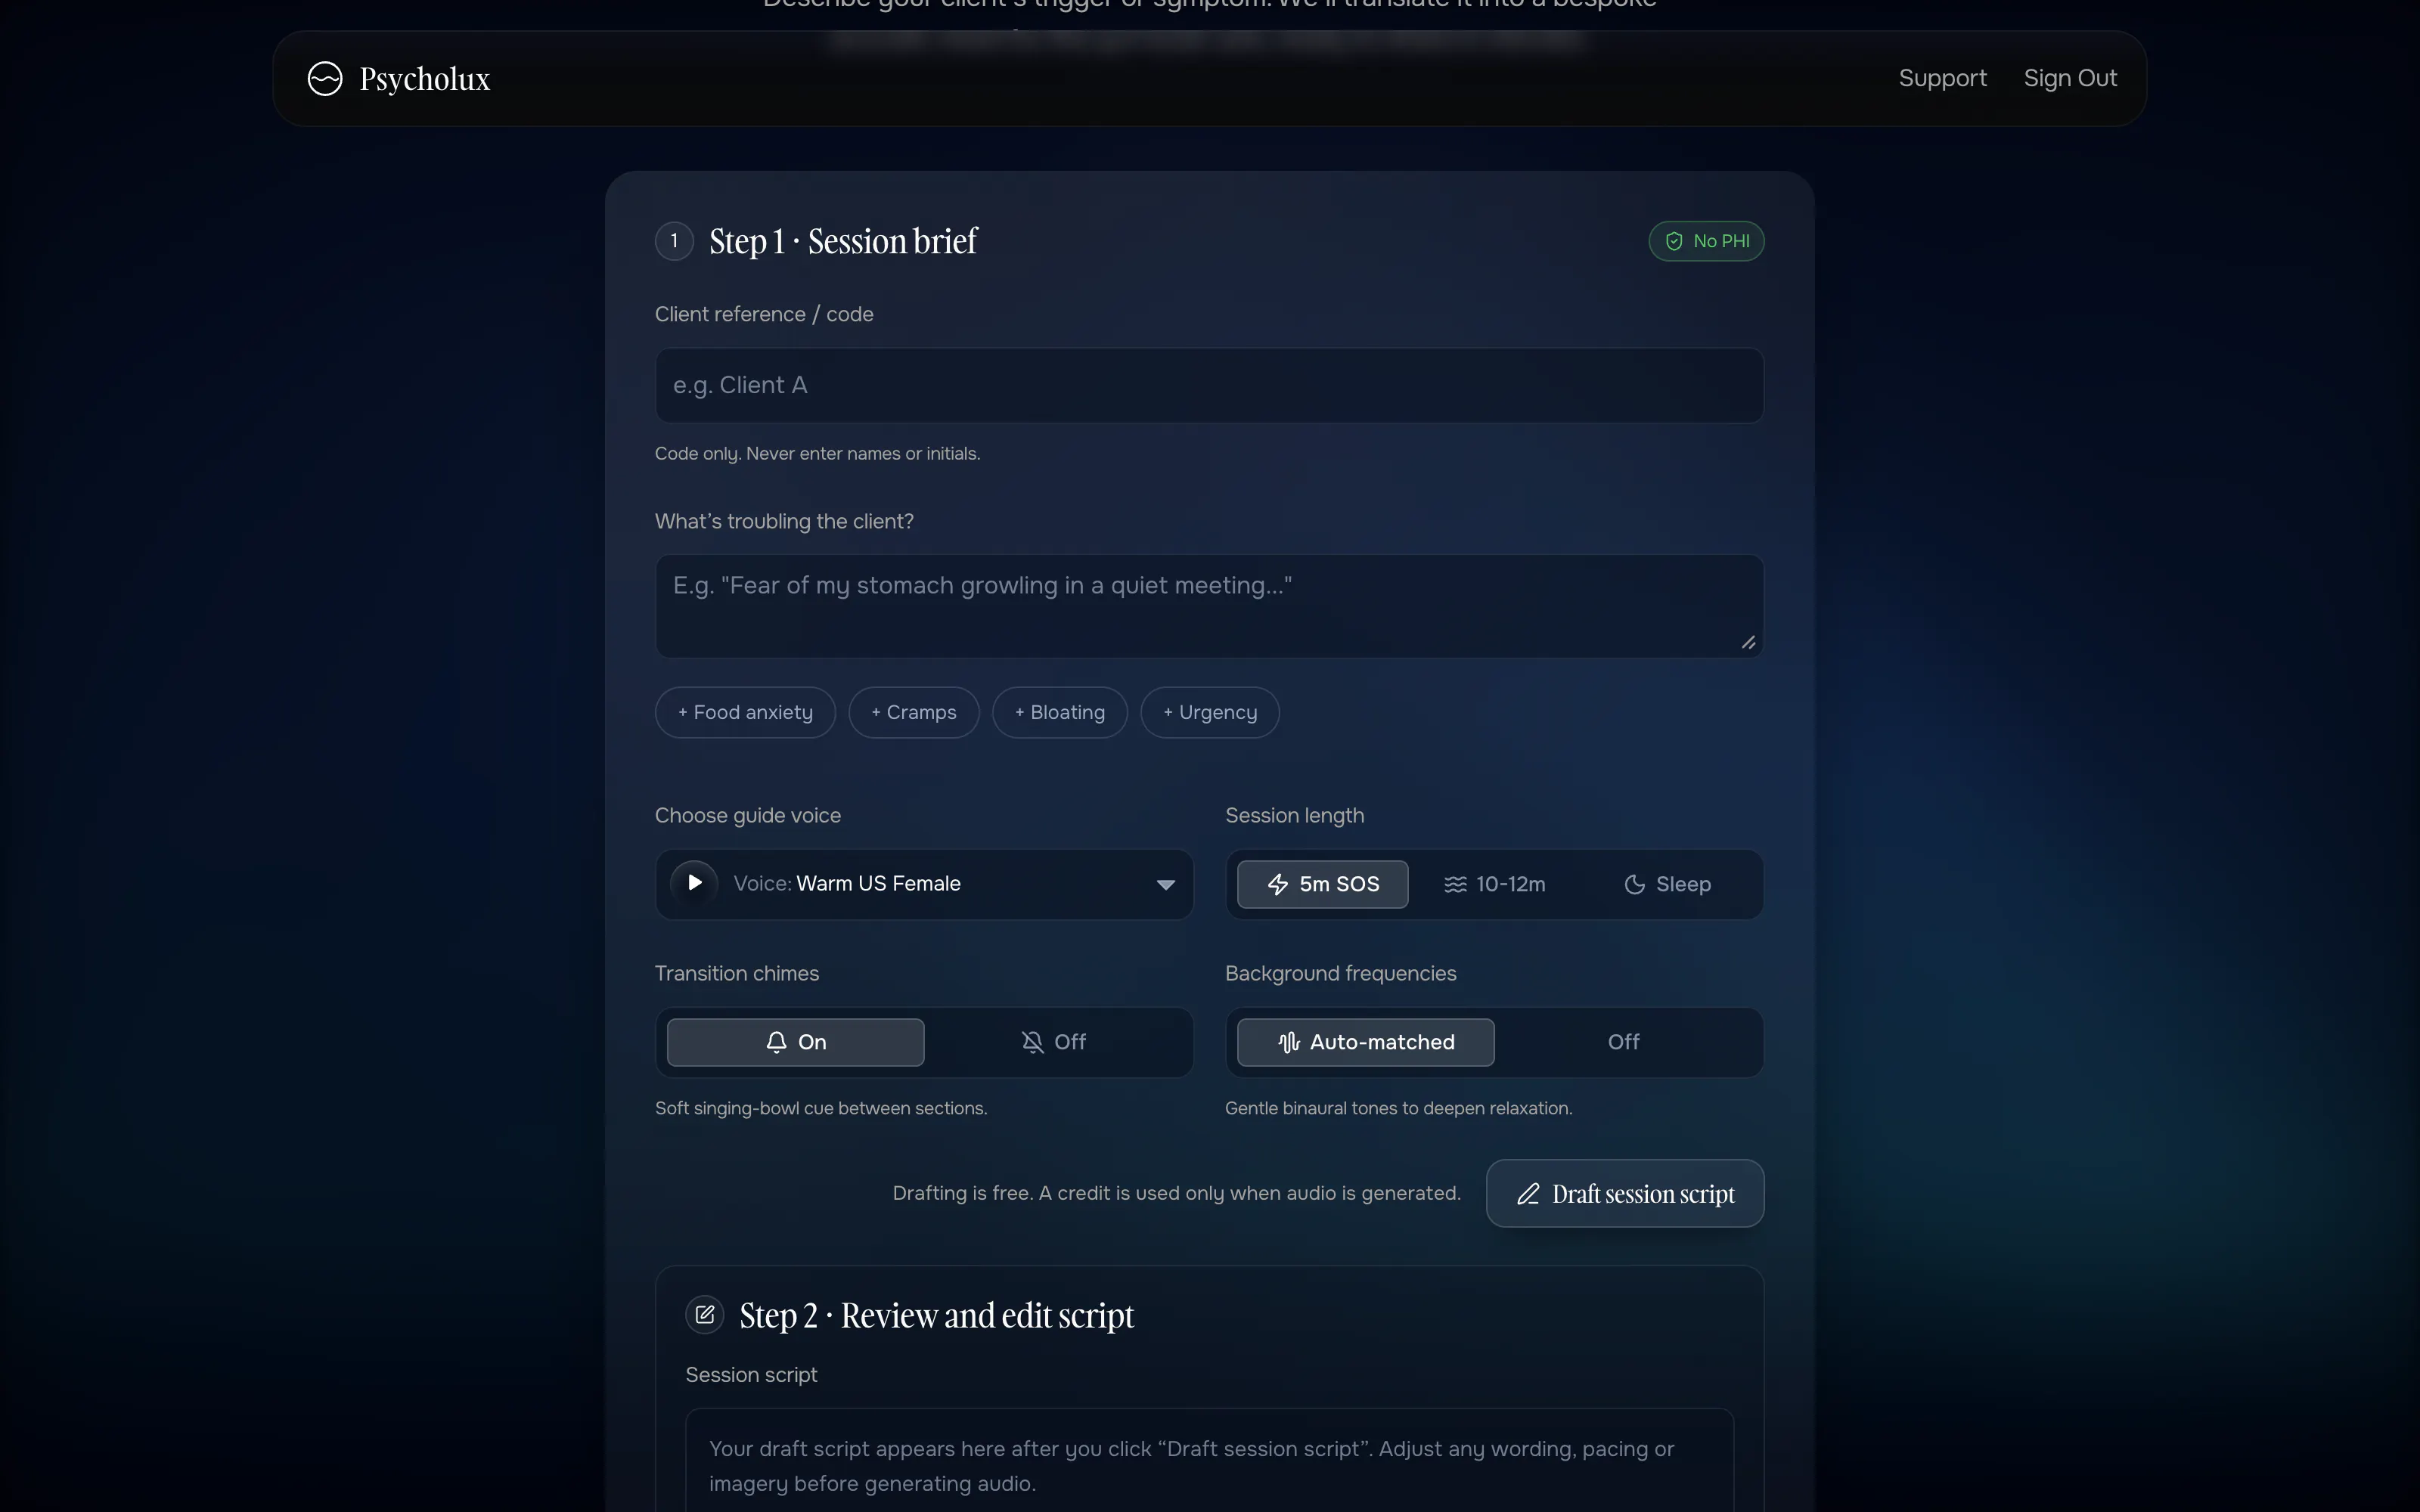Click the Session length label
Image resolution: width=2420 pixels, height=1512 pixels.
tap(1294, 816)
